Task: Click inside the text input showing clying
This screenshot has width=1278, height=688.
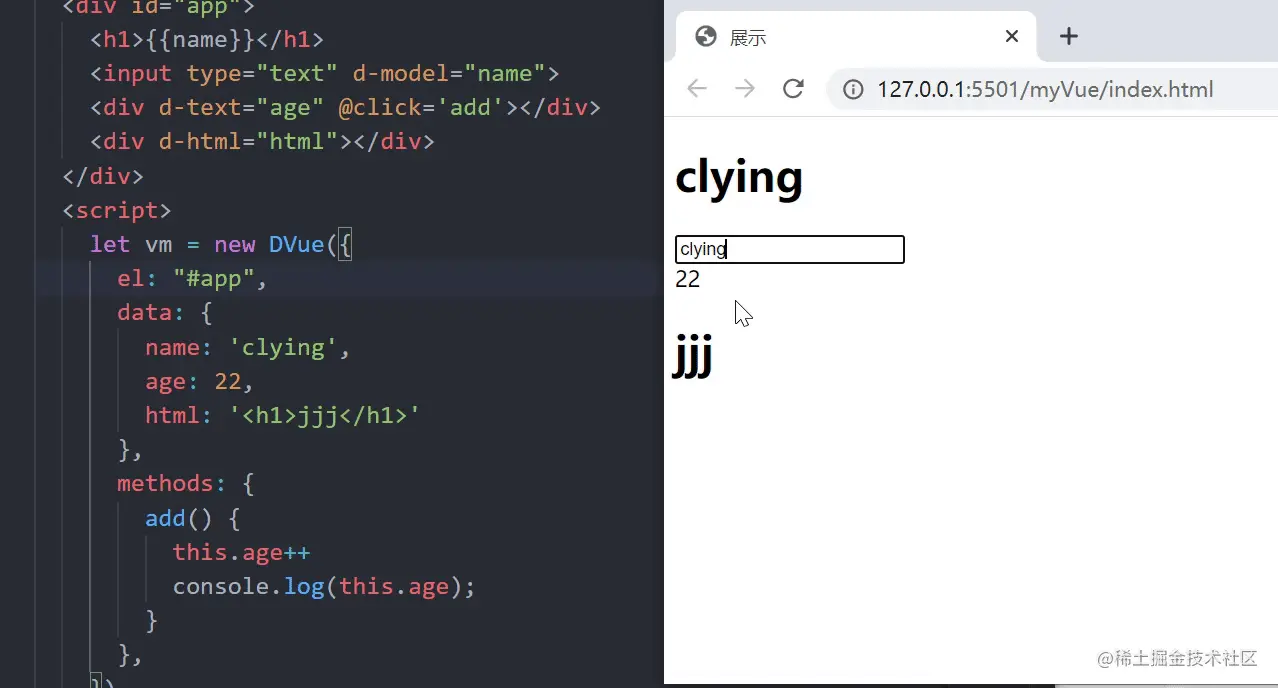Action: click(789, 249)
